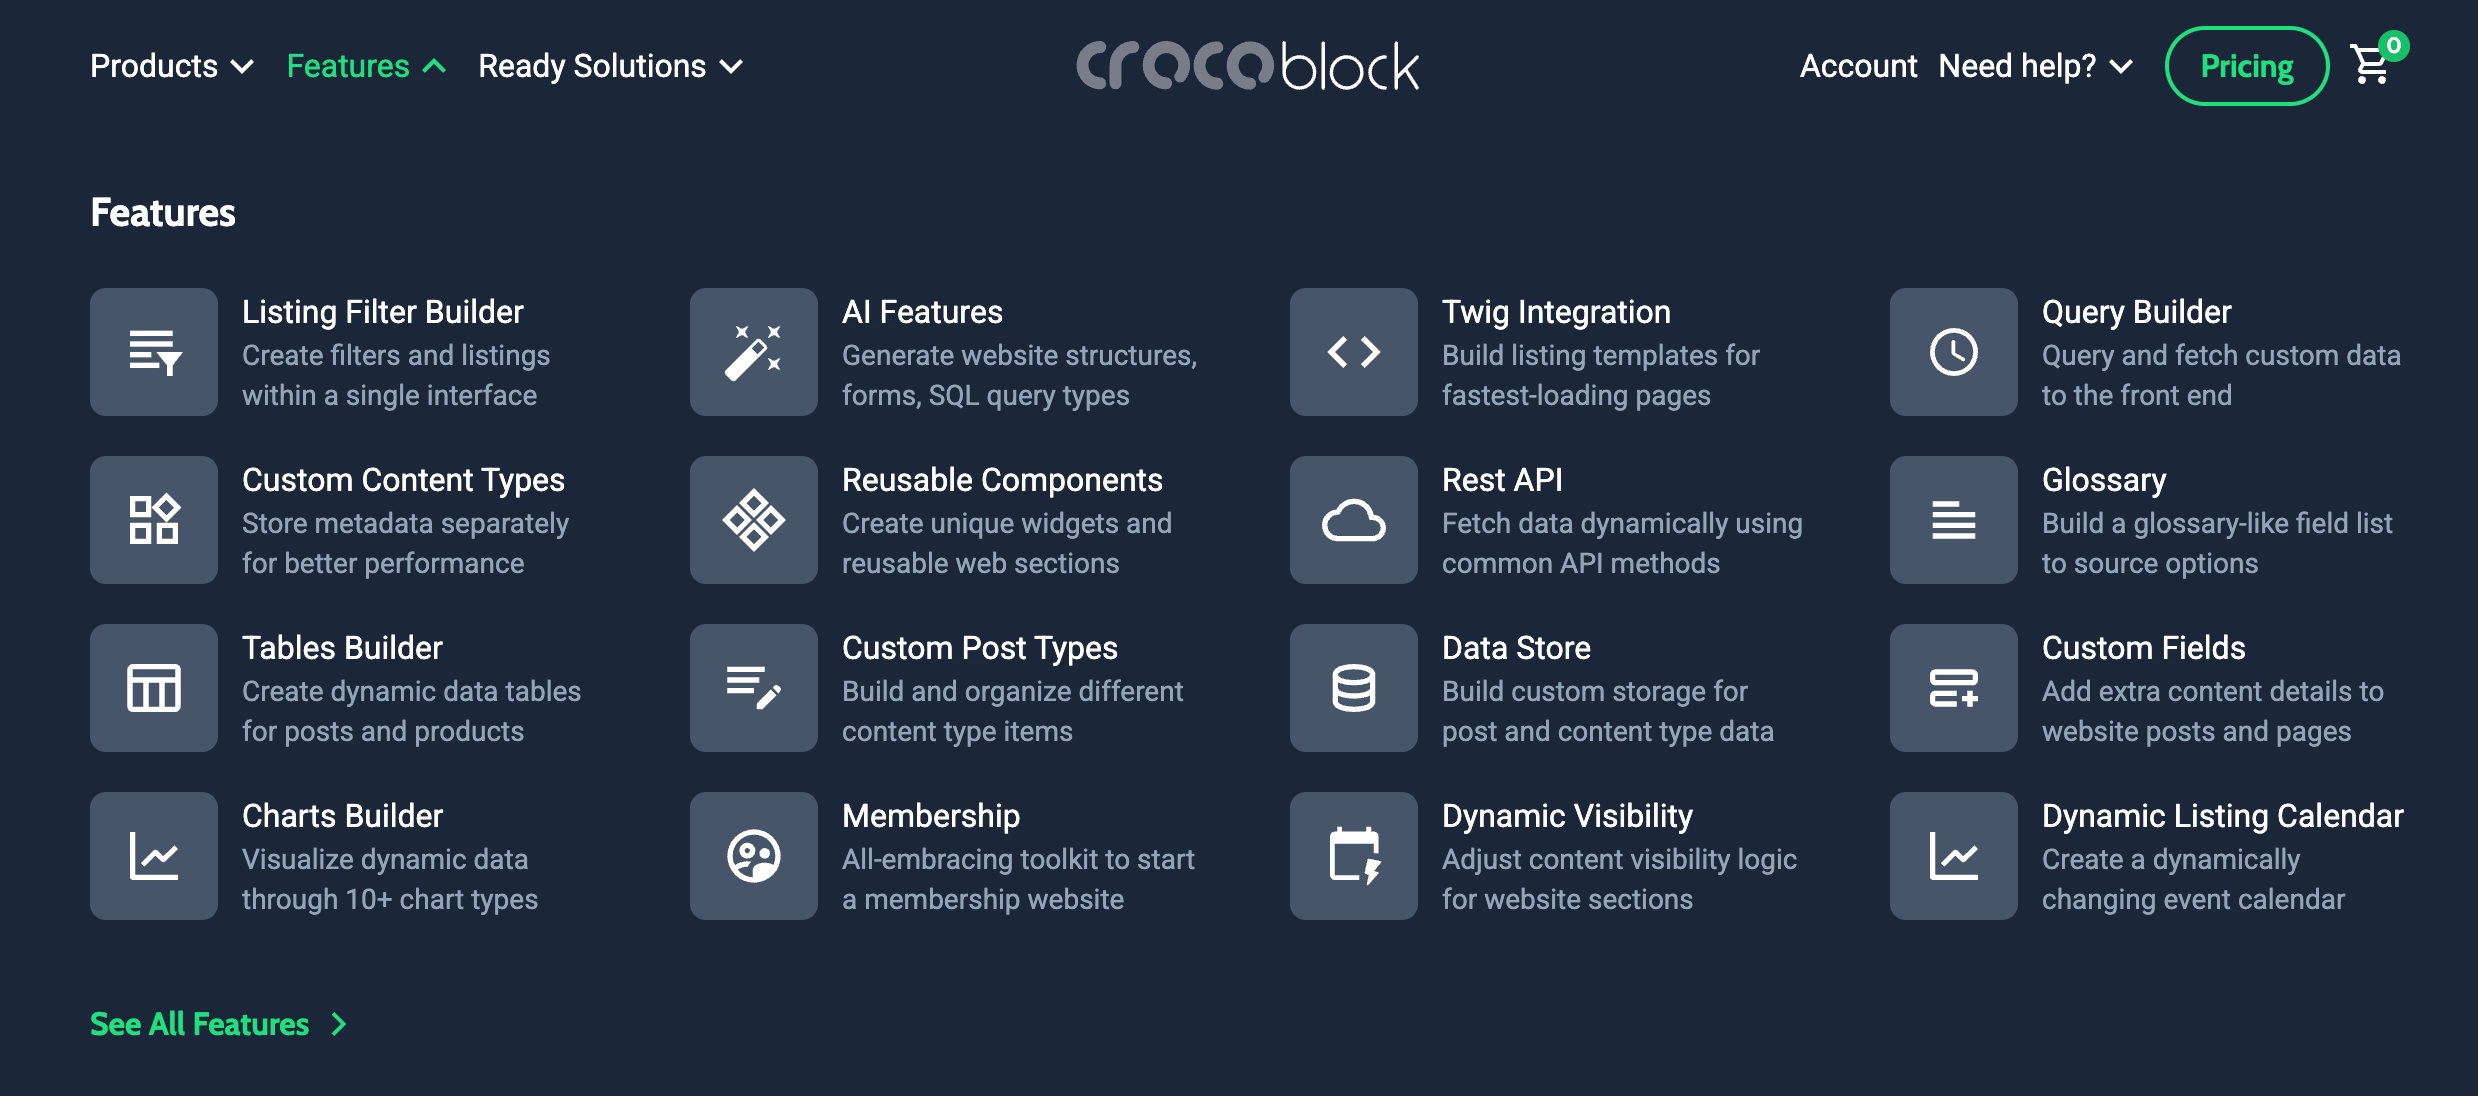Open the Membership profile icon
The height and width of the screenshot is (1096, 2478).
(753, 855)
